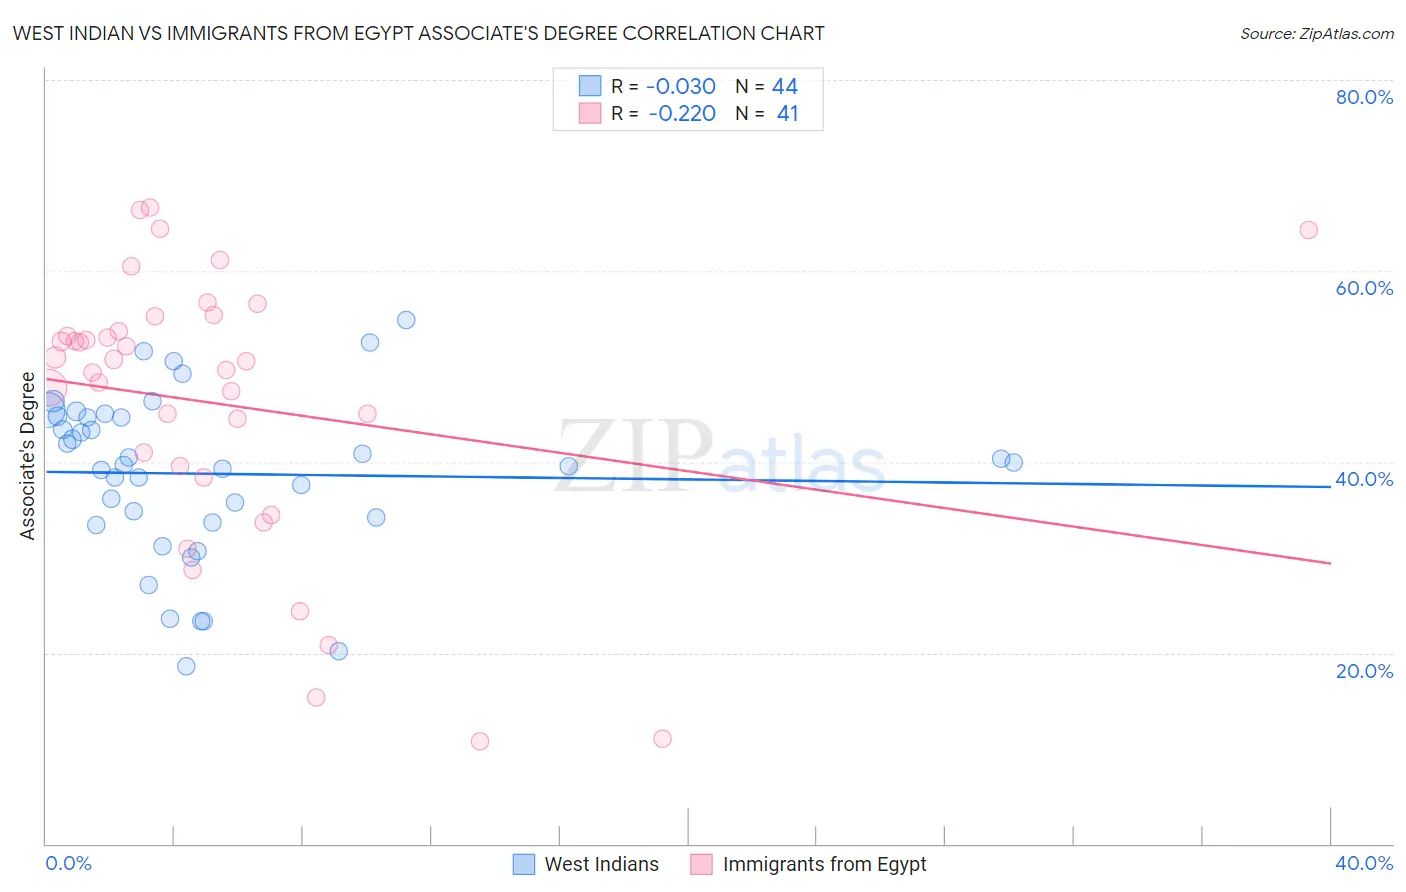Click the blue regression trend line
The height and width of the screenshot is (892, 1406).
coord(688,479)
